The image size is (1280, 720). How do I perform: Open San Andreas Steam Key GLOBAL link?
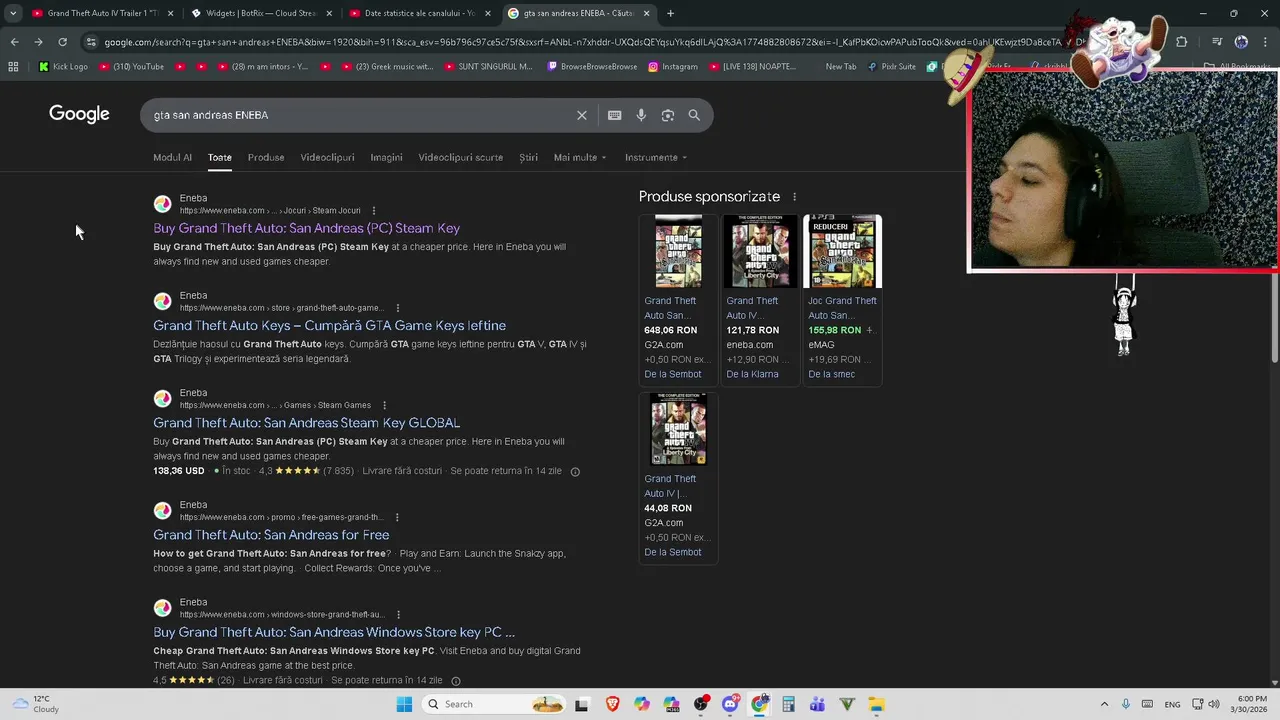[x=306, y=422]
